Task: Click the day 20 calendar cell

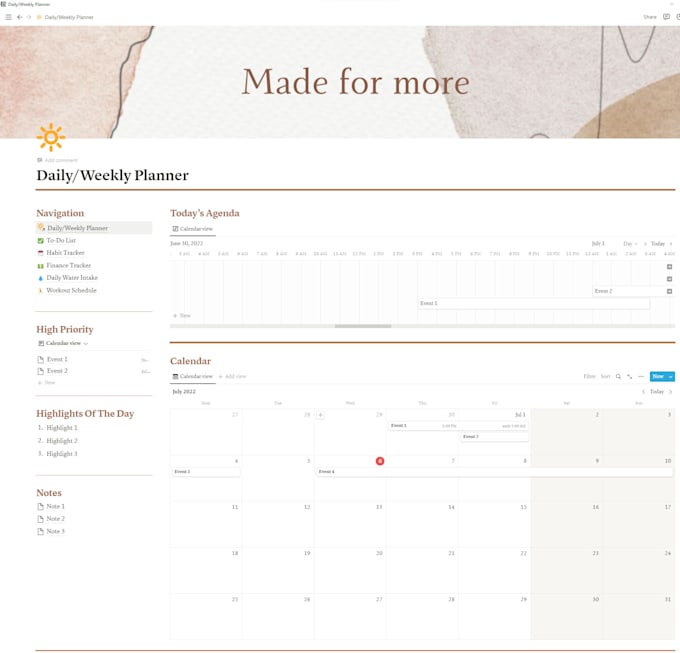Action: [350, 571]
